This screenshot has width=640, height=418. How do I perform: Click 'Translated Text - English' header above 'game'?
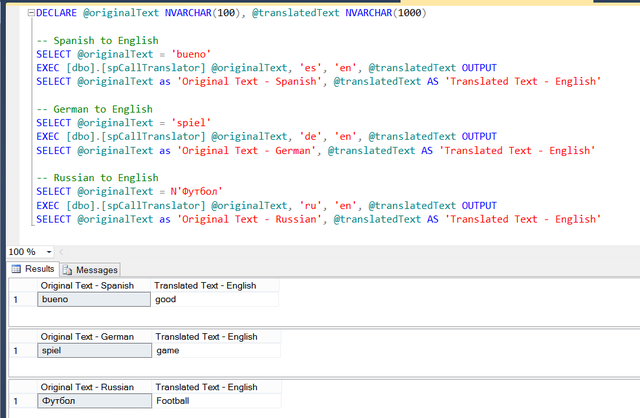tap(216, 337)
